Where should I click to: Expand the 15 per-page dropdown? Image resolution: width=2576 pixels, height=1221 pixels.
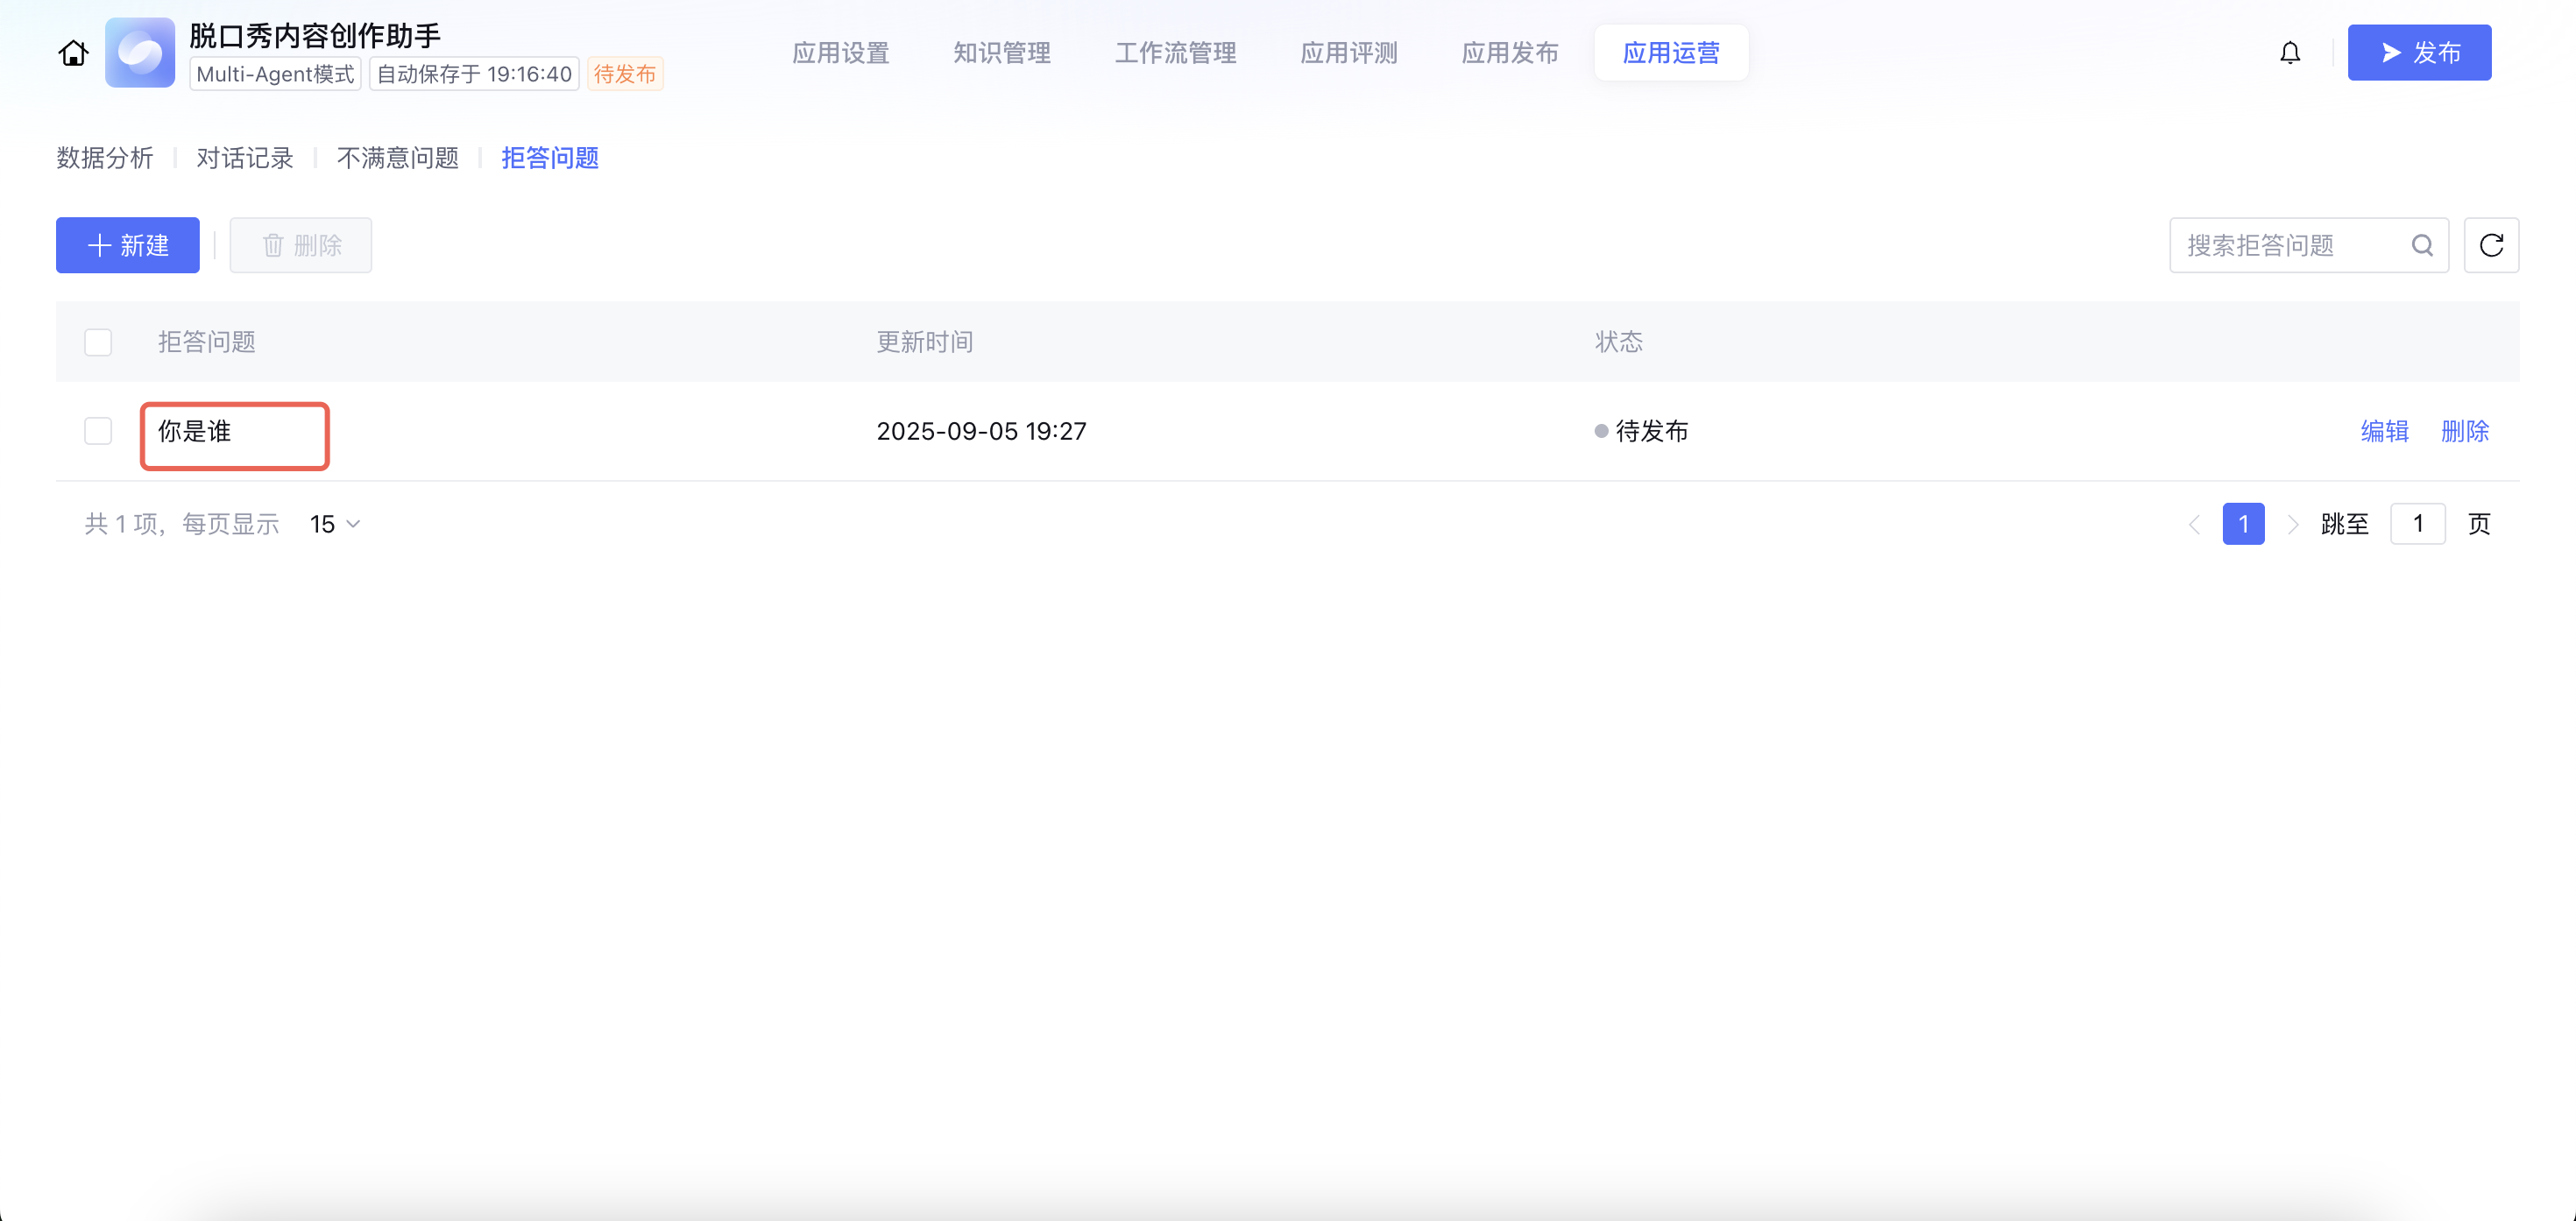coord(335,524)
